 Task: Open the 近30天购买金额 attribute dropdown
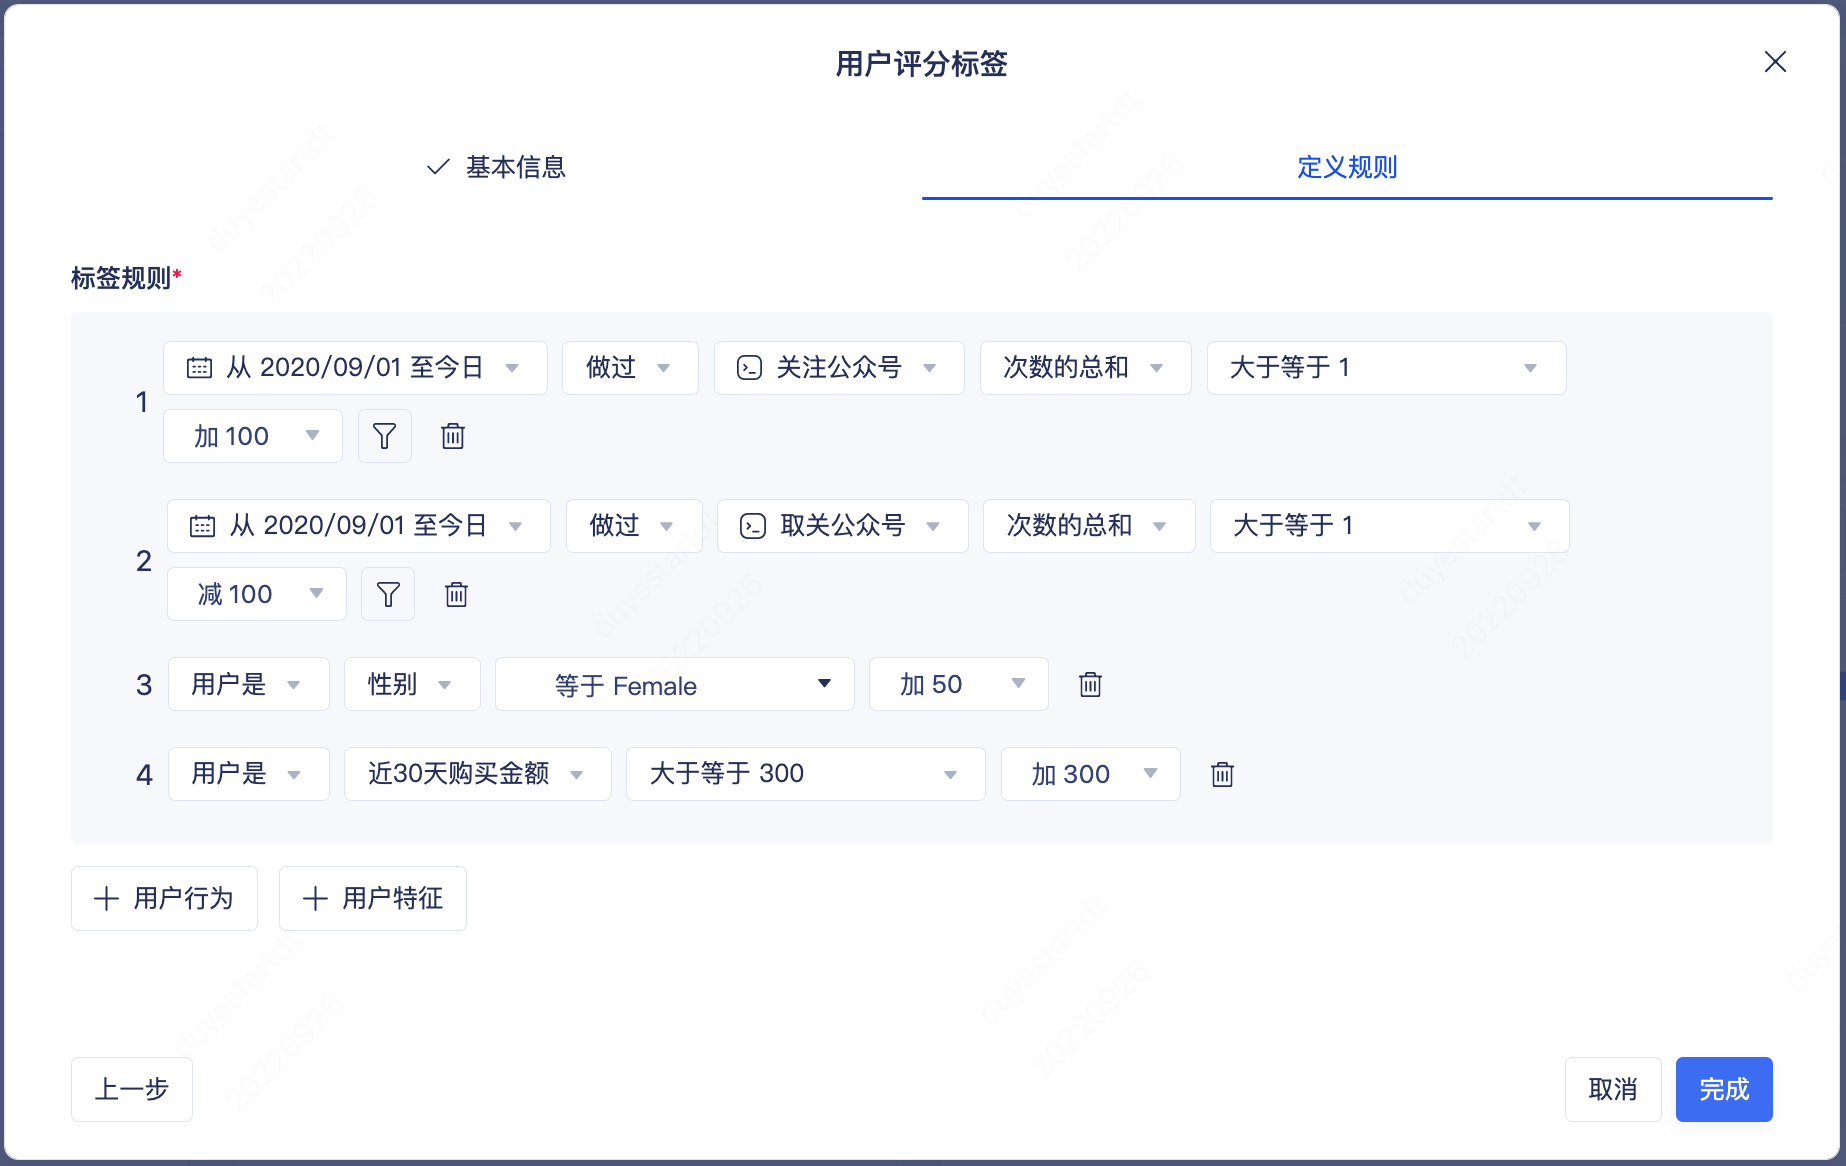click(x=478, y=774)
